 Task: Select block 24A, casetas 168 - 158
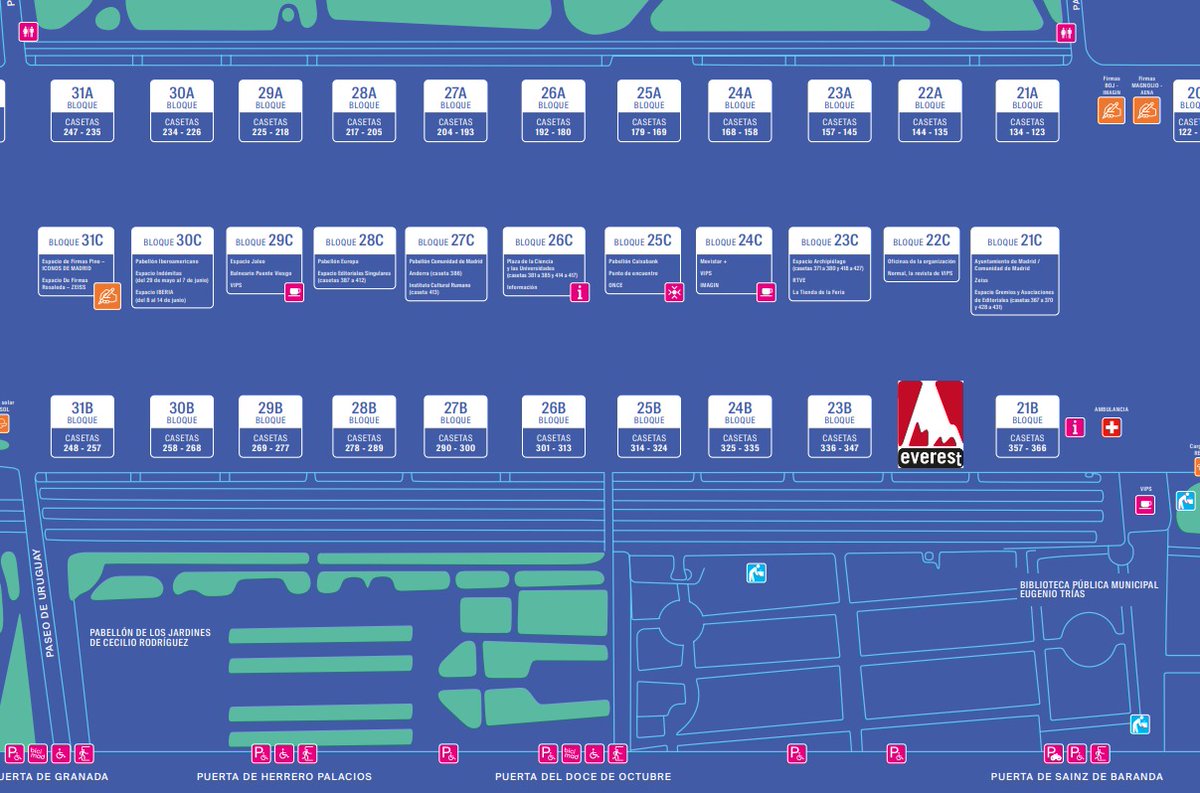[740, 111]
